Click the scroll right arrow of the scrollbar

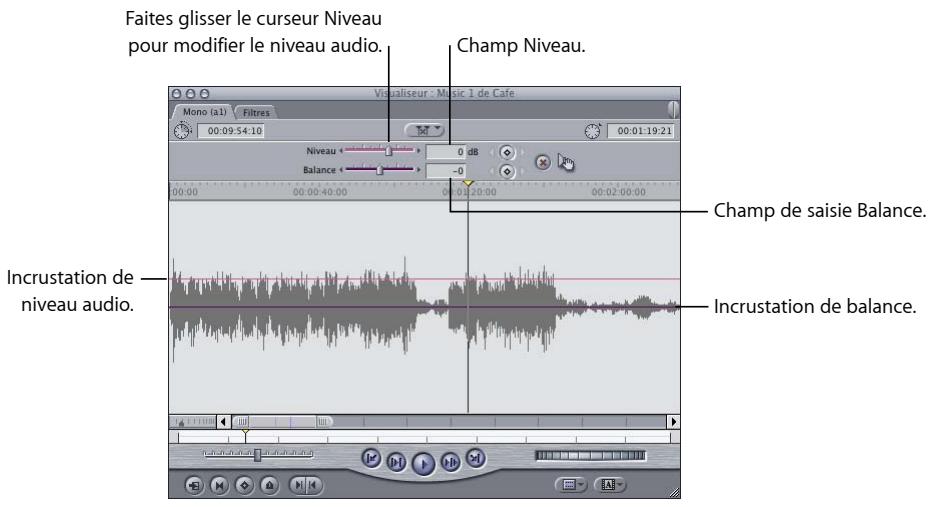(673, 422)
